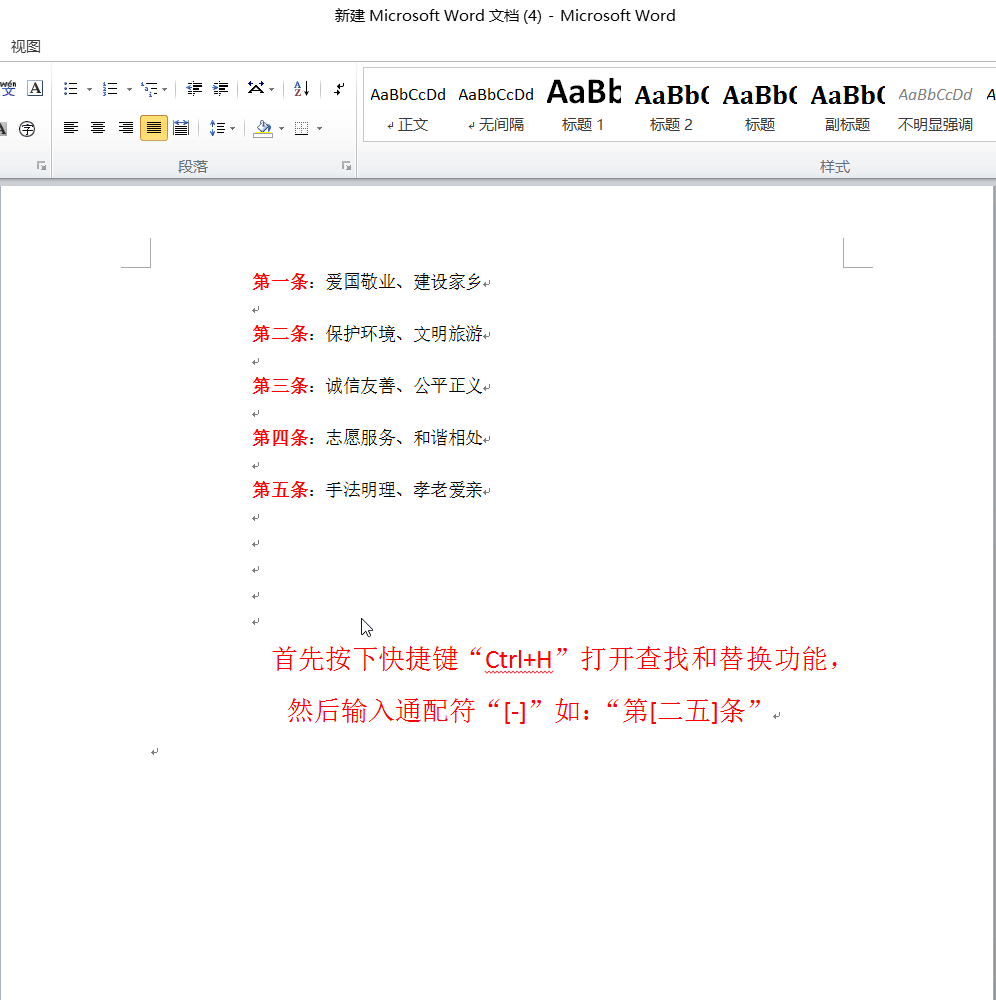Viewport: 996px width, 1000px height.
Task: Sort the selected text alphabetically
Action: [300, 88]
